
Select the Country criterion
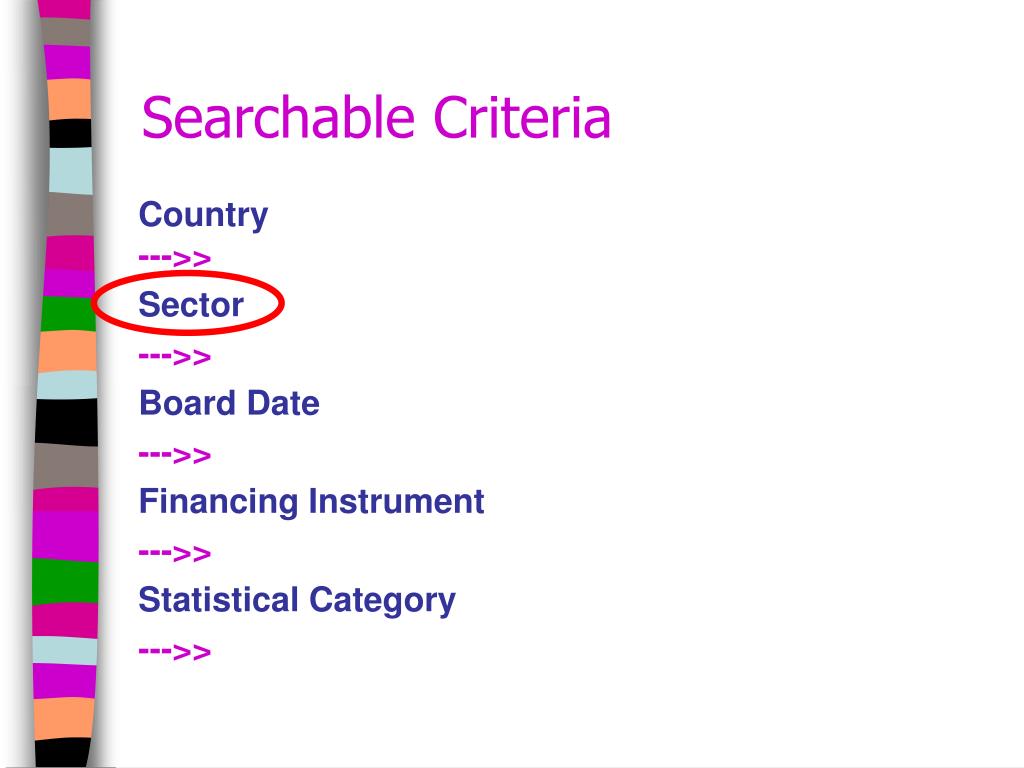203,215
